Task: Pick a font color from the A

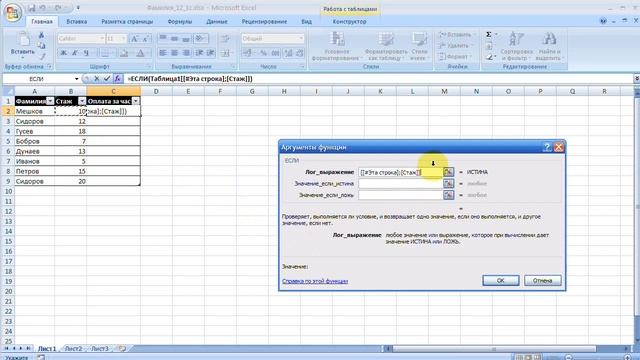Action: click(x=140, y=53)
